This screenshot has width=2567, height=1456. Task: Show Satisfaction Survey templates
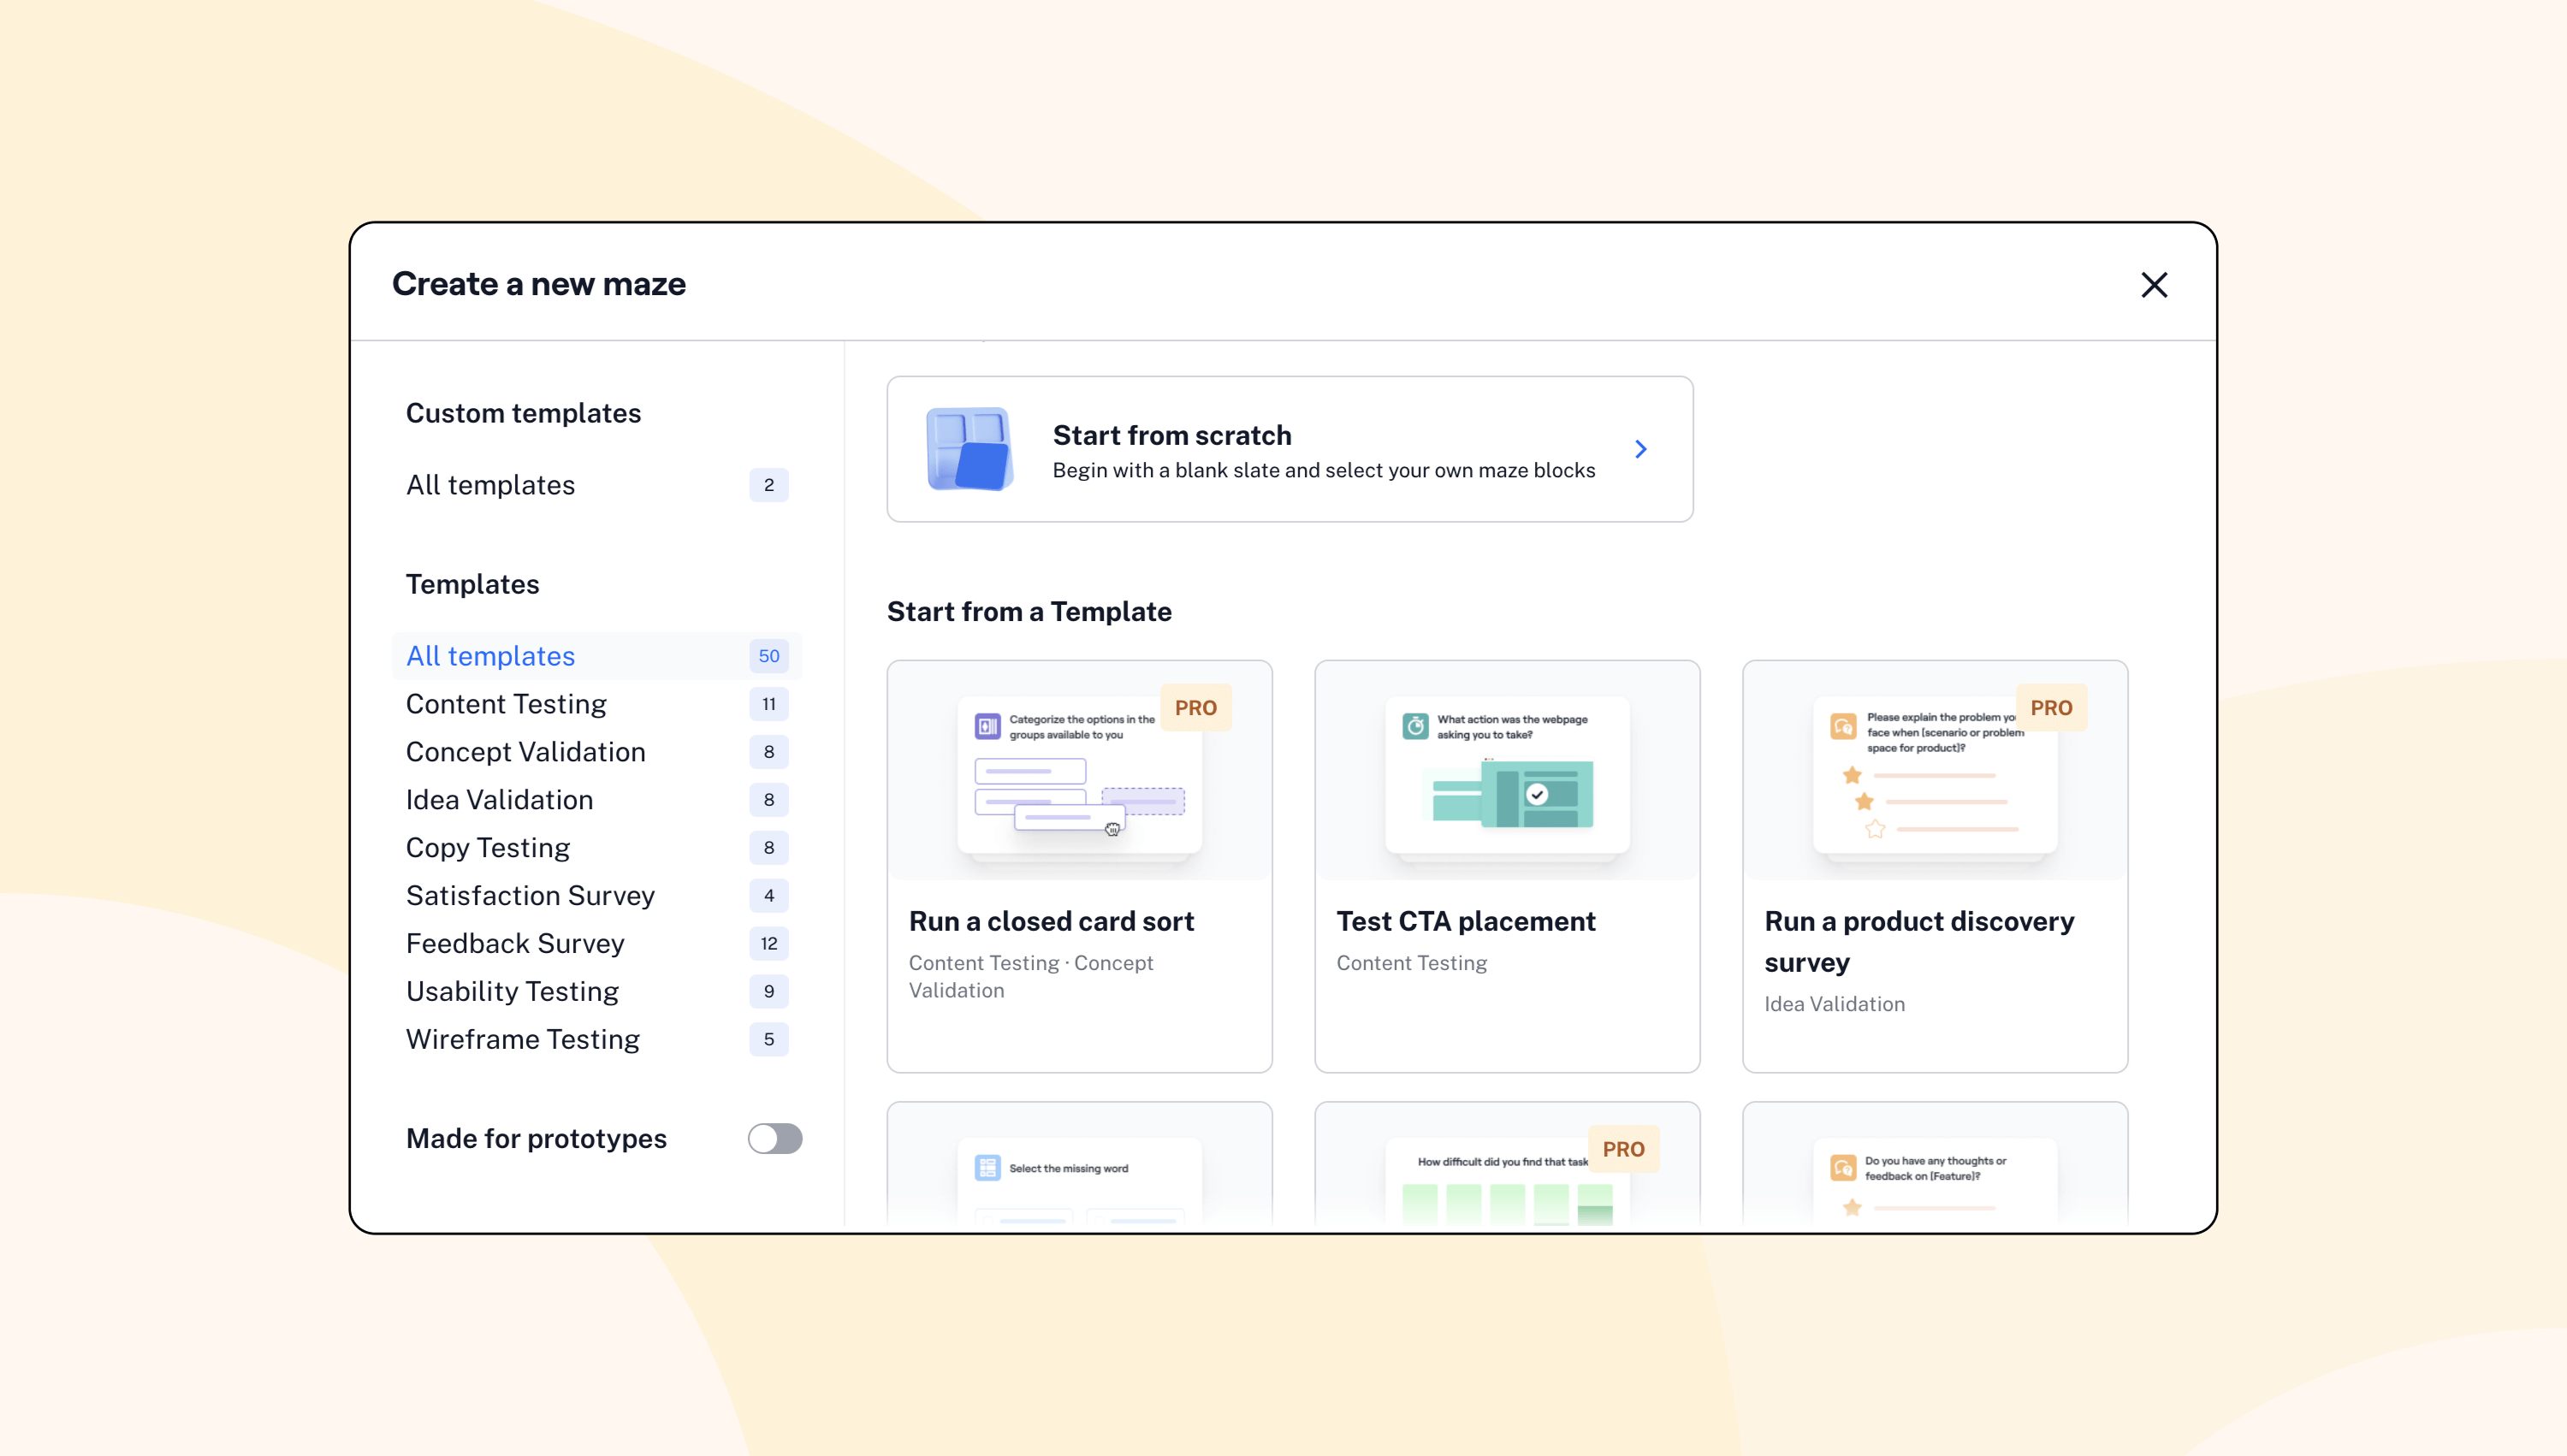pyautogui.click(x=530, y=896)
